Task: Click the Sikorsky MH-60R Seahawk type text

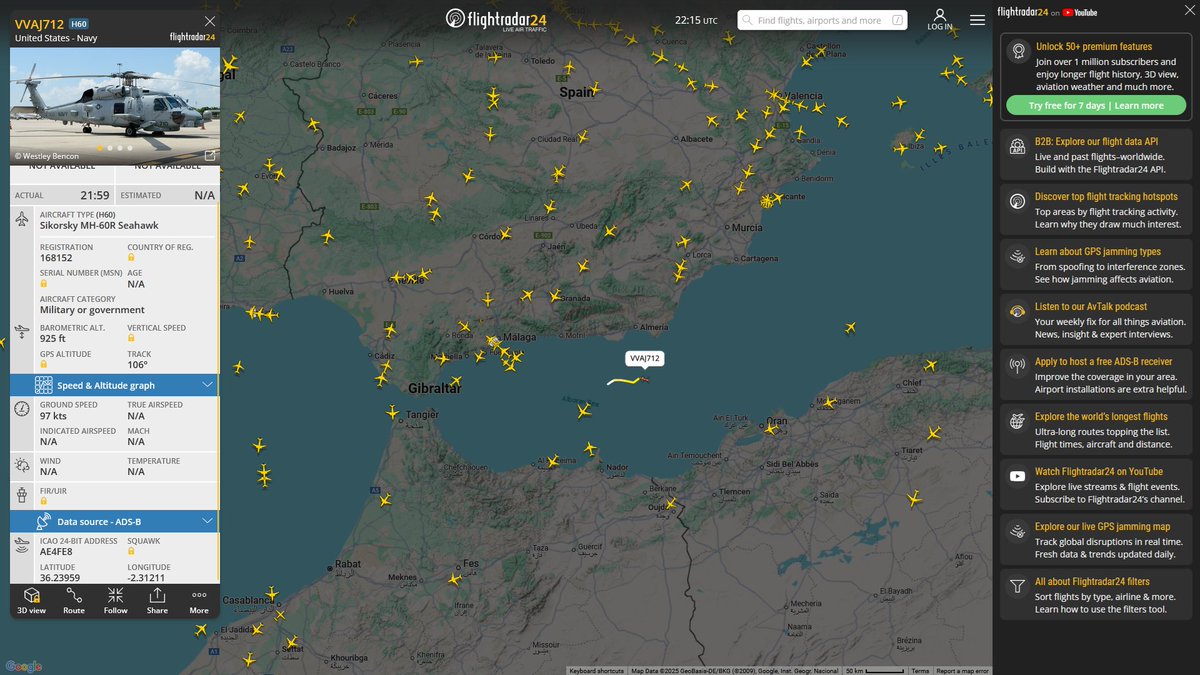Action: [99, 226]
